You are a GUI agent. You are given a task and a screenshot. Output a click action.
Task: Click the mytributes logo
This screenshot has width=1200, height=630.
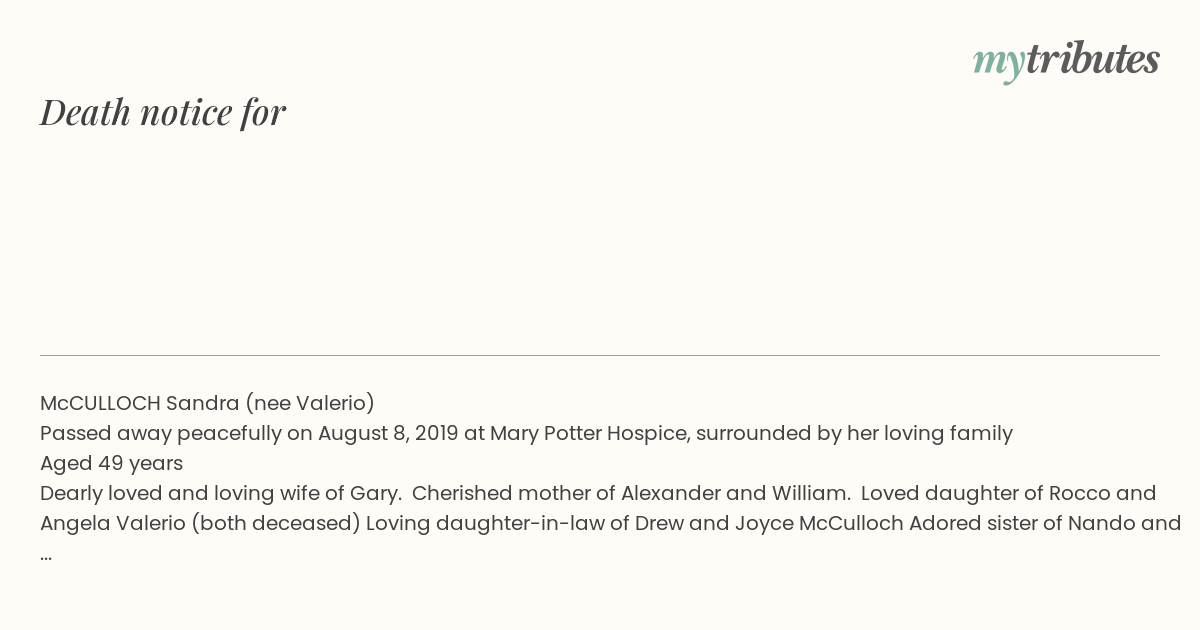click(x=1066, y=61)
